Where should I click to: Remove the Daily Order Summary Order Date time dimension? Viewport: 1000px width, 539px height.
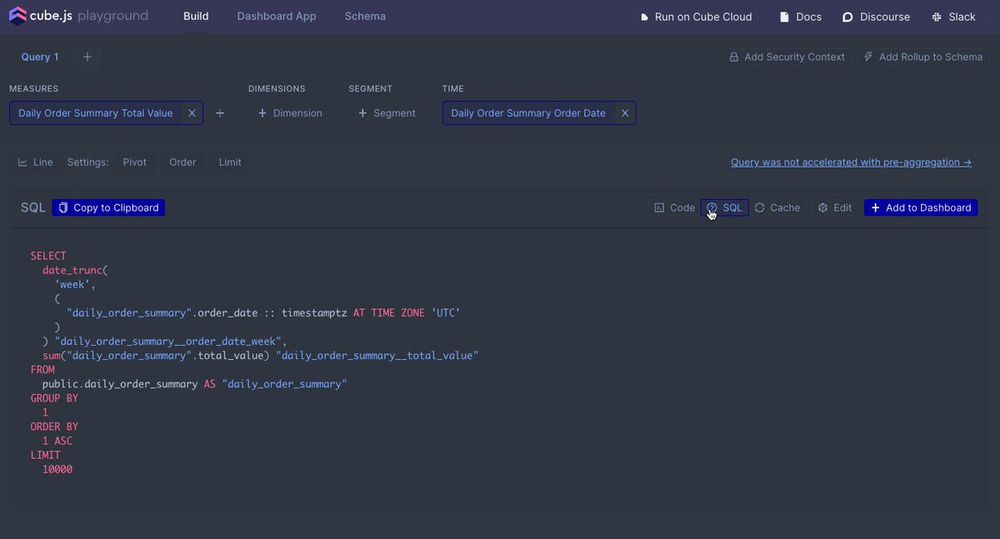[x=625, y=113]
